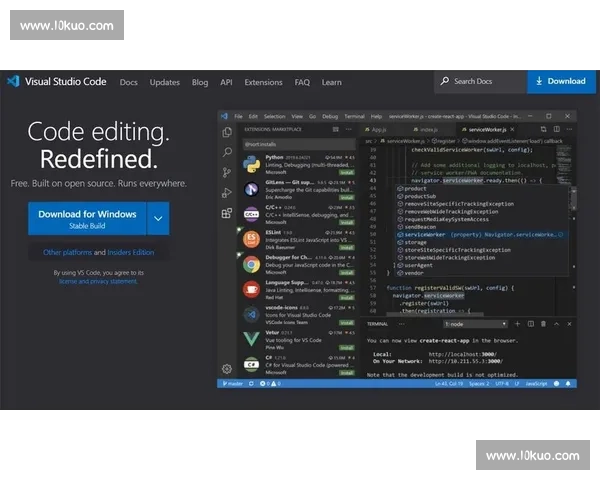
Task: Open the Extensions icon in activity bar
Action: (227, 213)
